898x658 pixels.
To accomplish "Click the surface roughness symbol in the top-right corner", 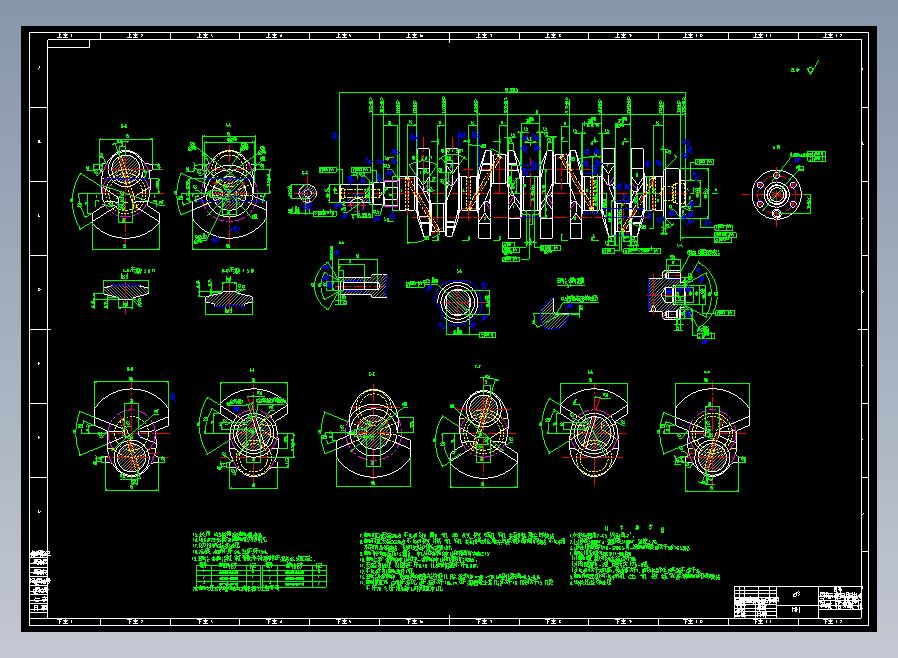I will [x=806, y=68].
